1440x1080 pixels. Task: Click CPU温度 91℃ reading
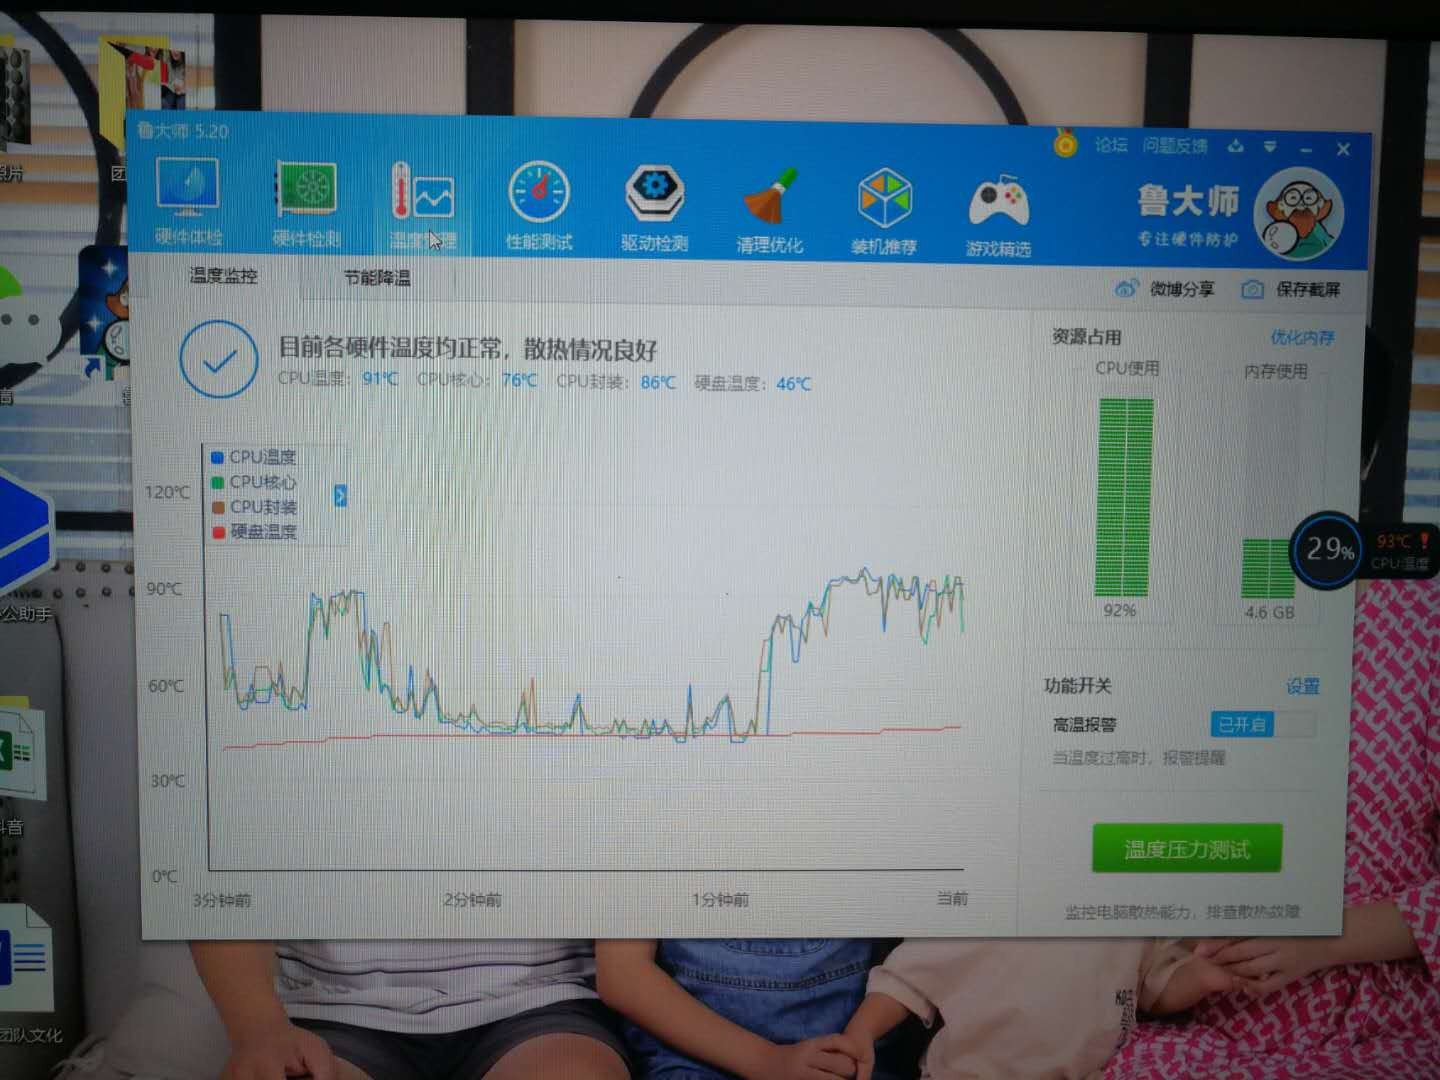point(338,379)
